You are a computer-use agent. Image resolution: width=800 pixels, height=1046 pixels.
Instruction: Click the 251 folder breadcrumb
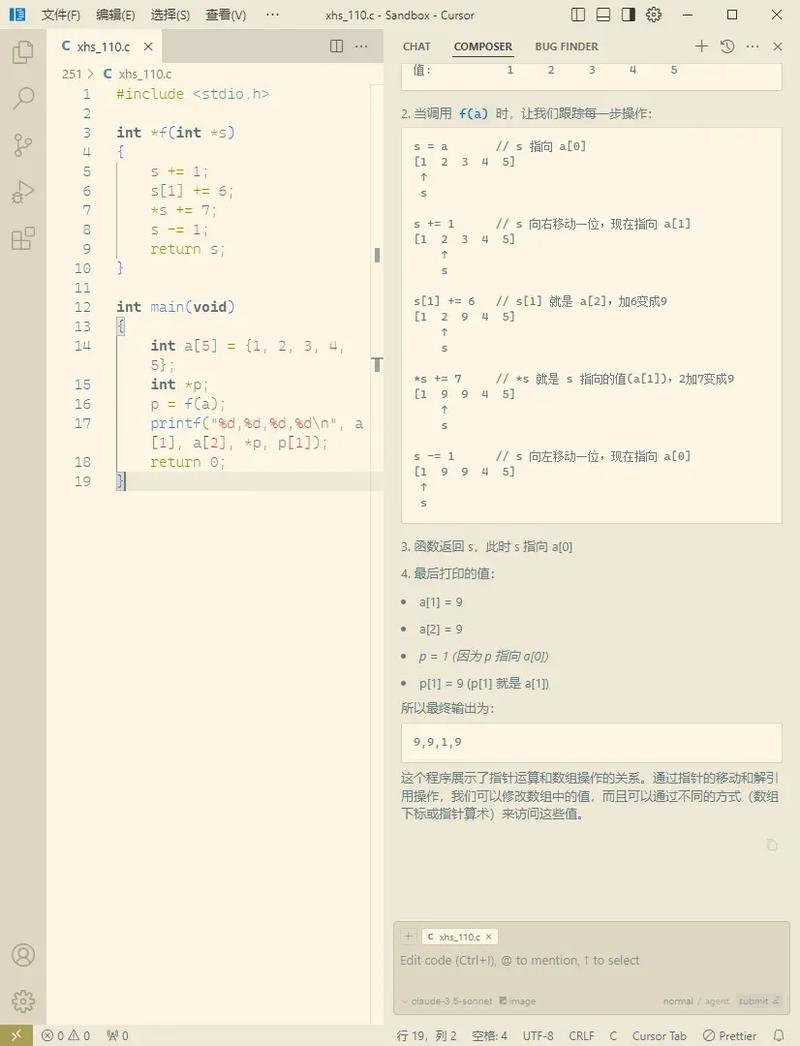pos(71,74)
